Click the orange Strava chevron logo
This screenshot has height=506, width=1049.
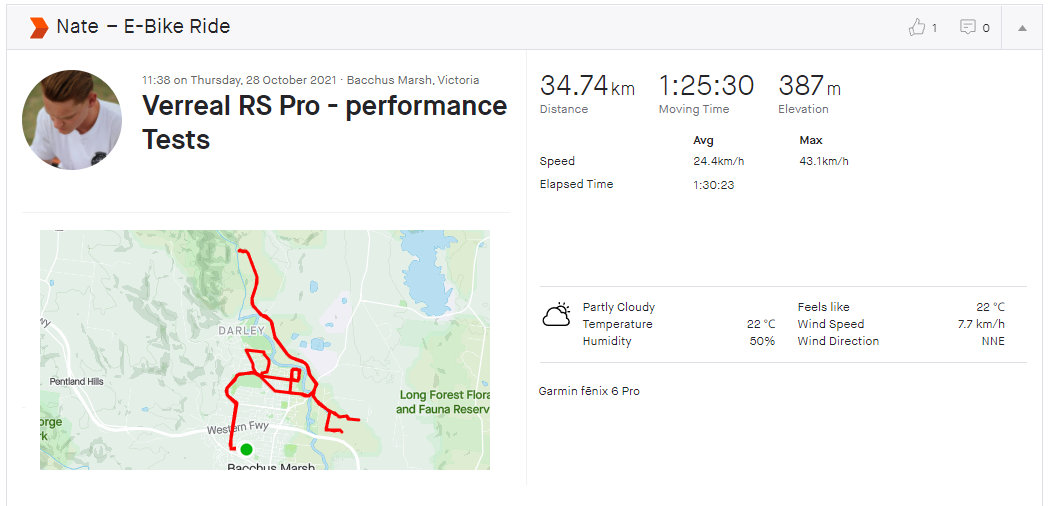39,27
